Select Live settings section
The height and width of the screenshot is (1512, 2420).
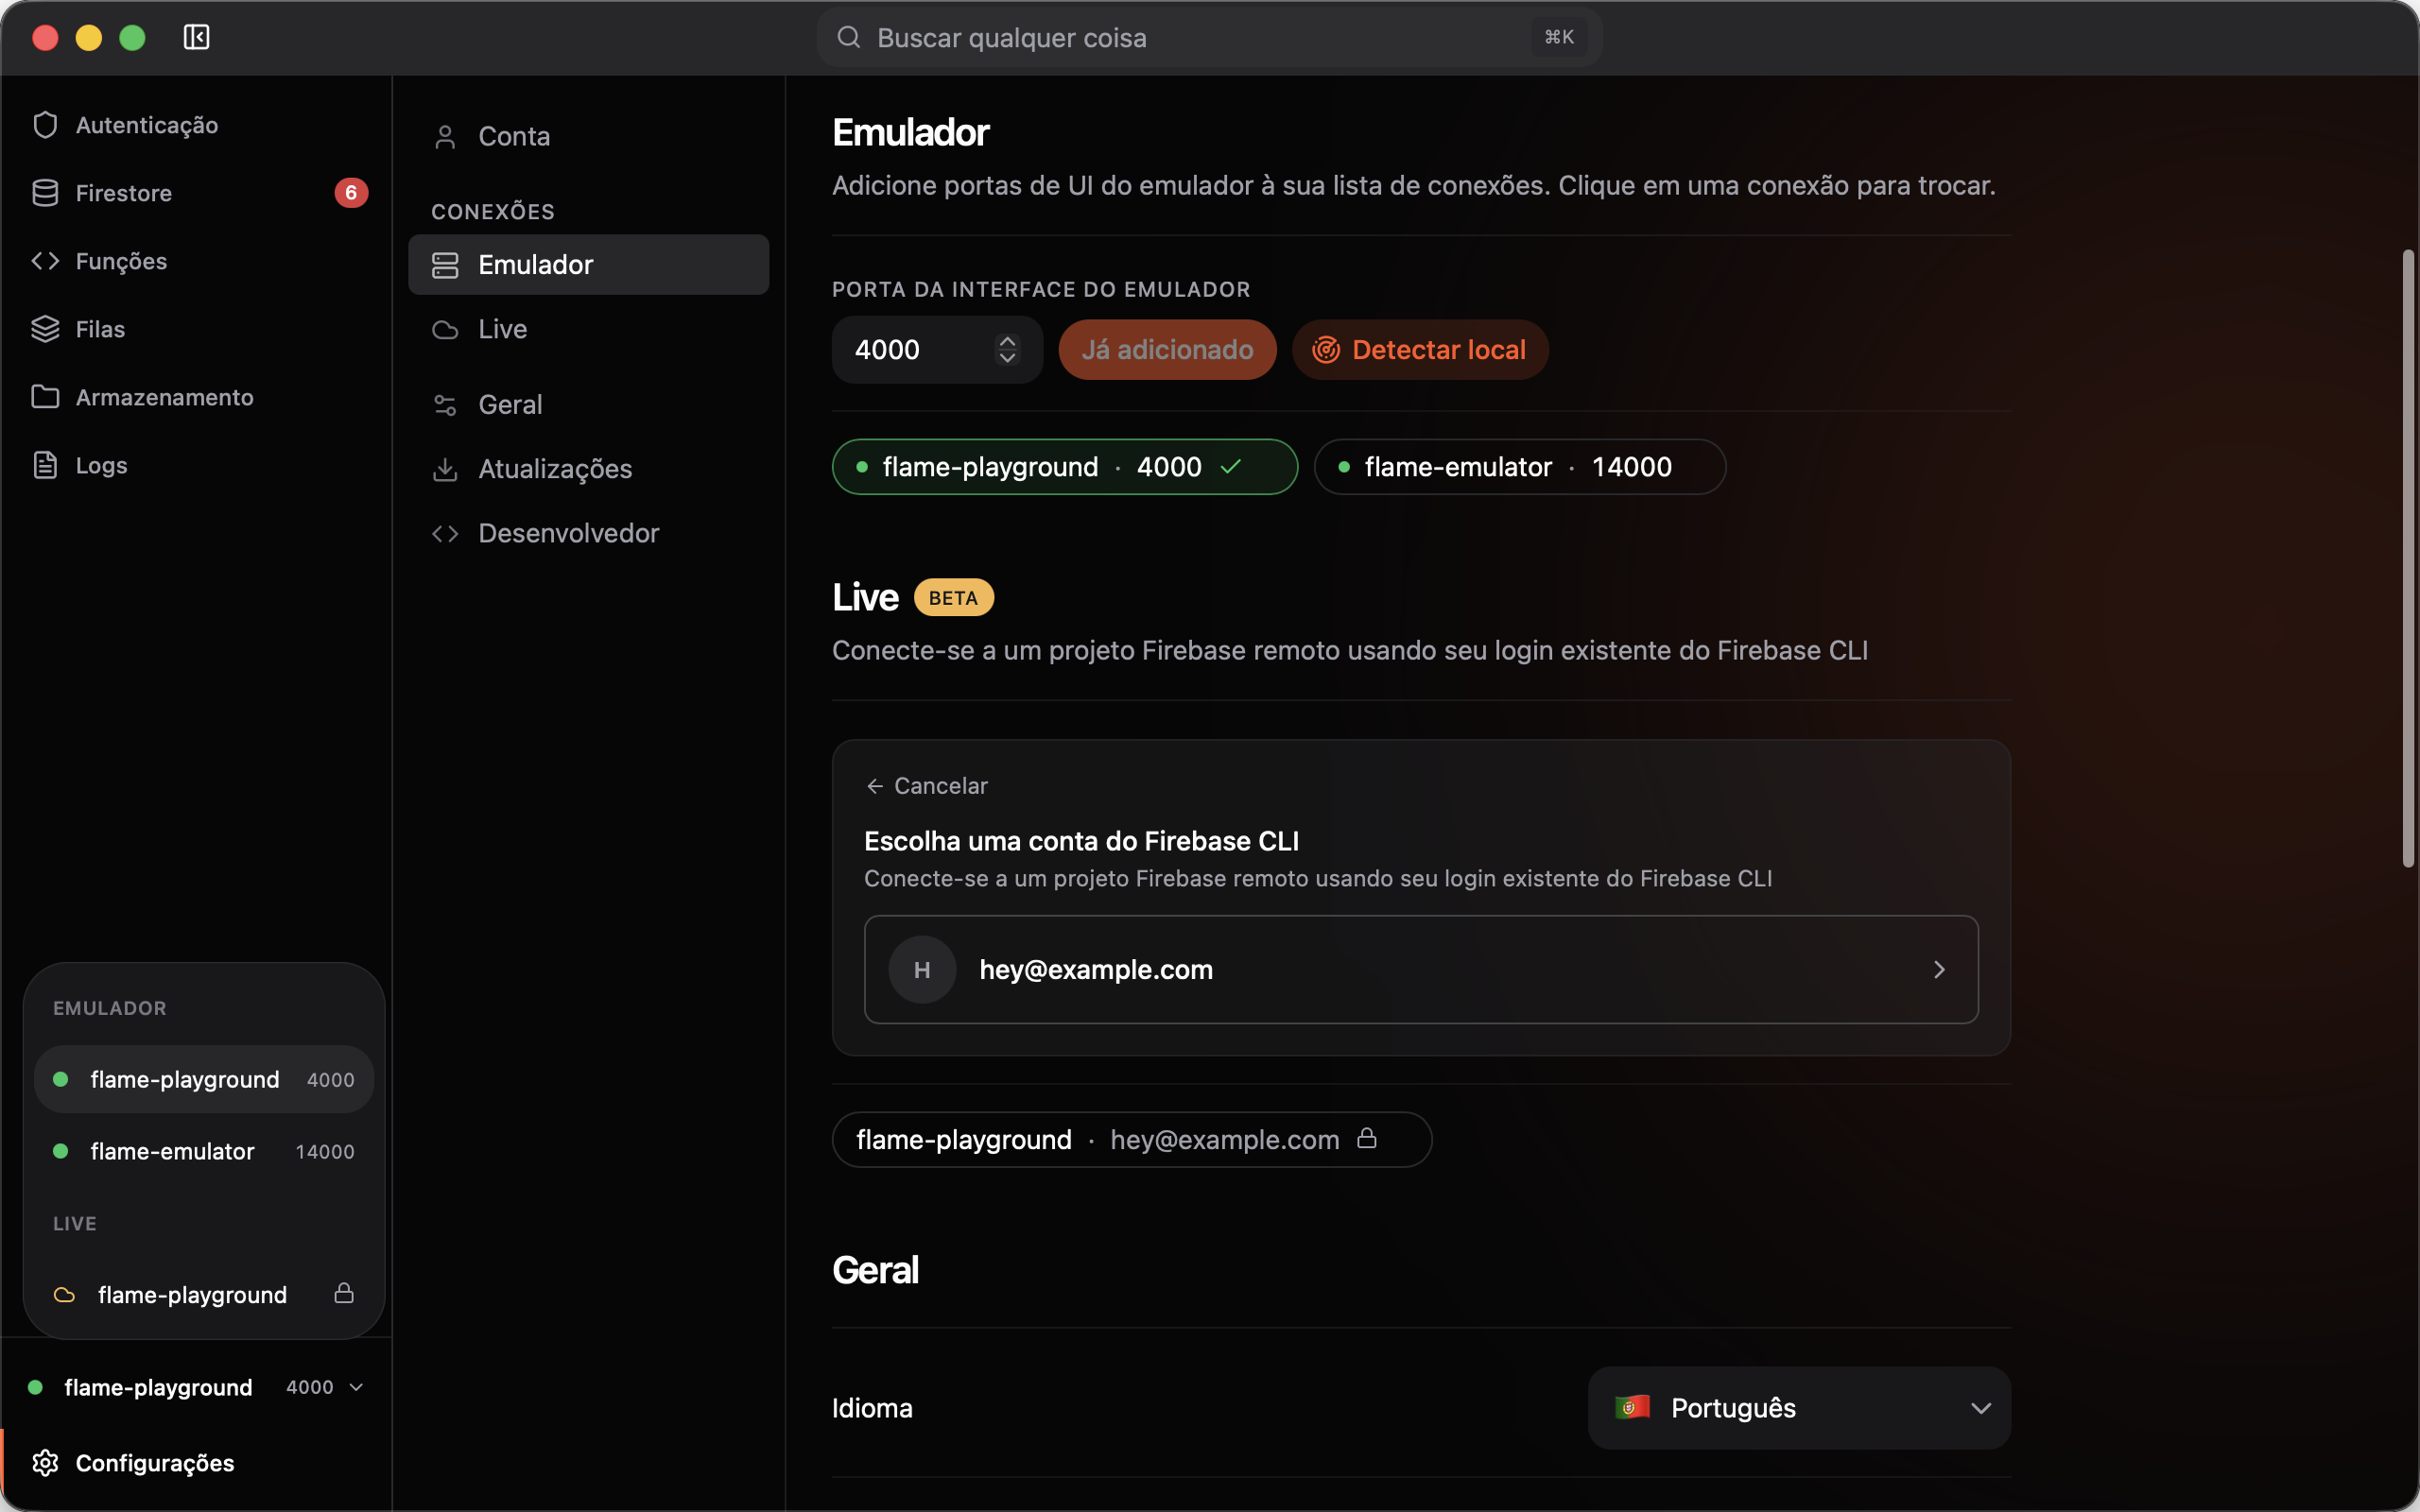point(588,329)
